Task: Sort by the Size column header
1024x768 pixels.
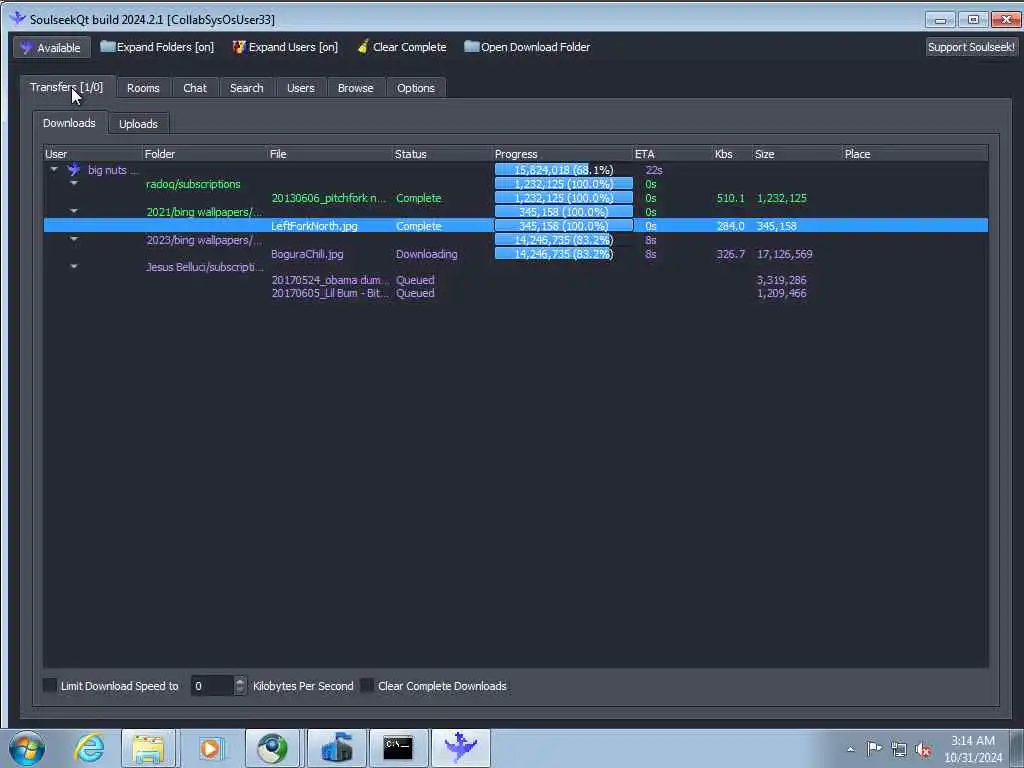Action: tap(797, 154)
